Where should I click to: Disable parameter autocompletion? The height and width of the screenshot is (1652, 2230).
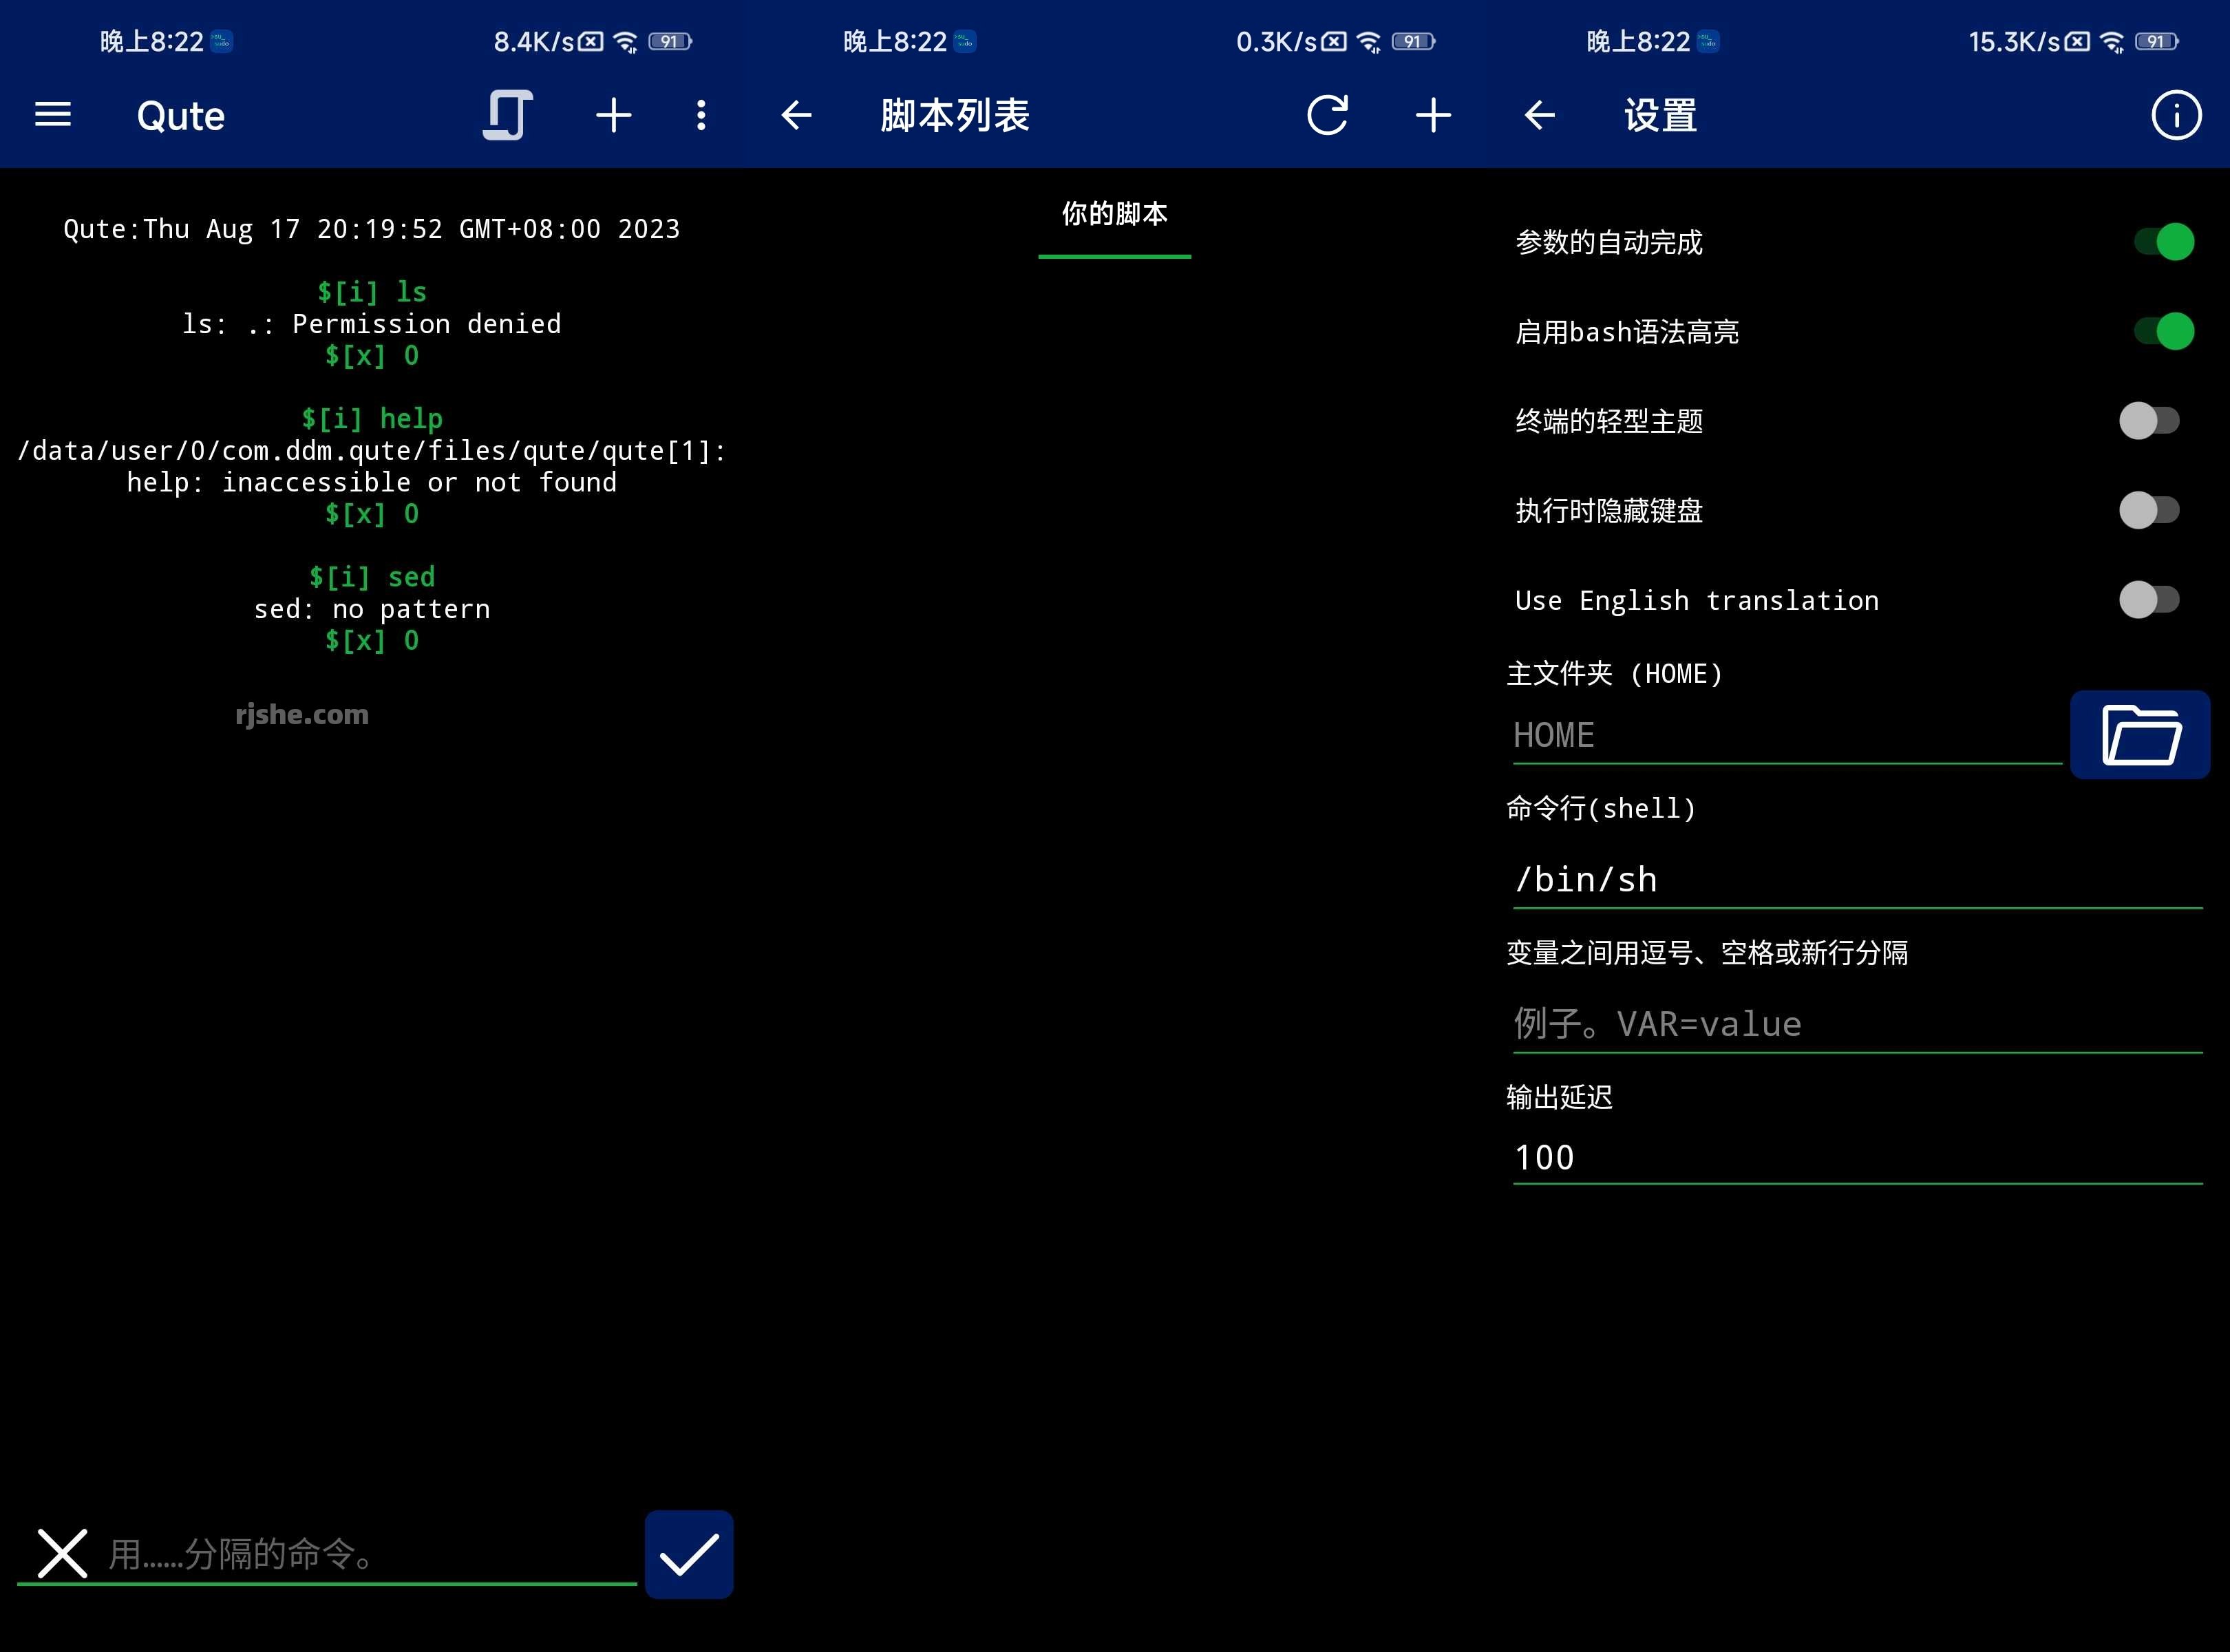[x=2163, y=240]
